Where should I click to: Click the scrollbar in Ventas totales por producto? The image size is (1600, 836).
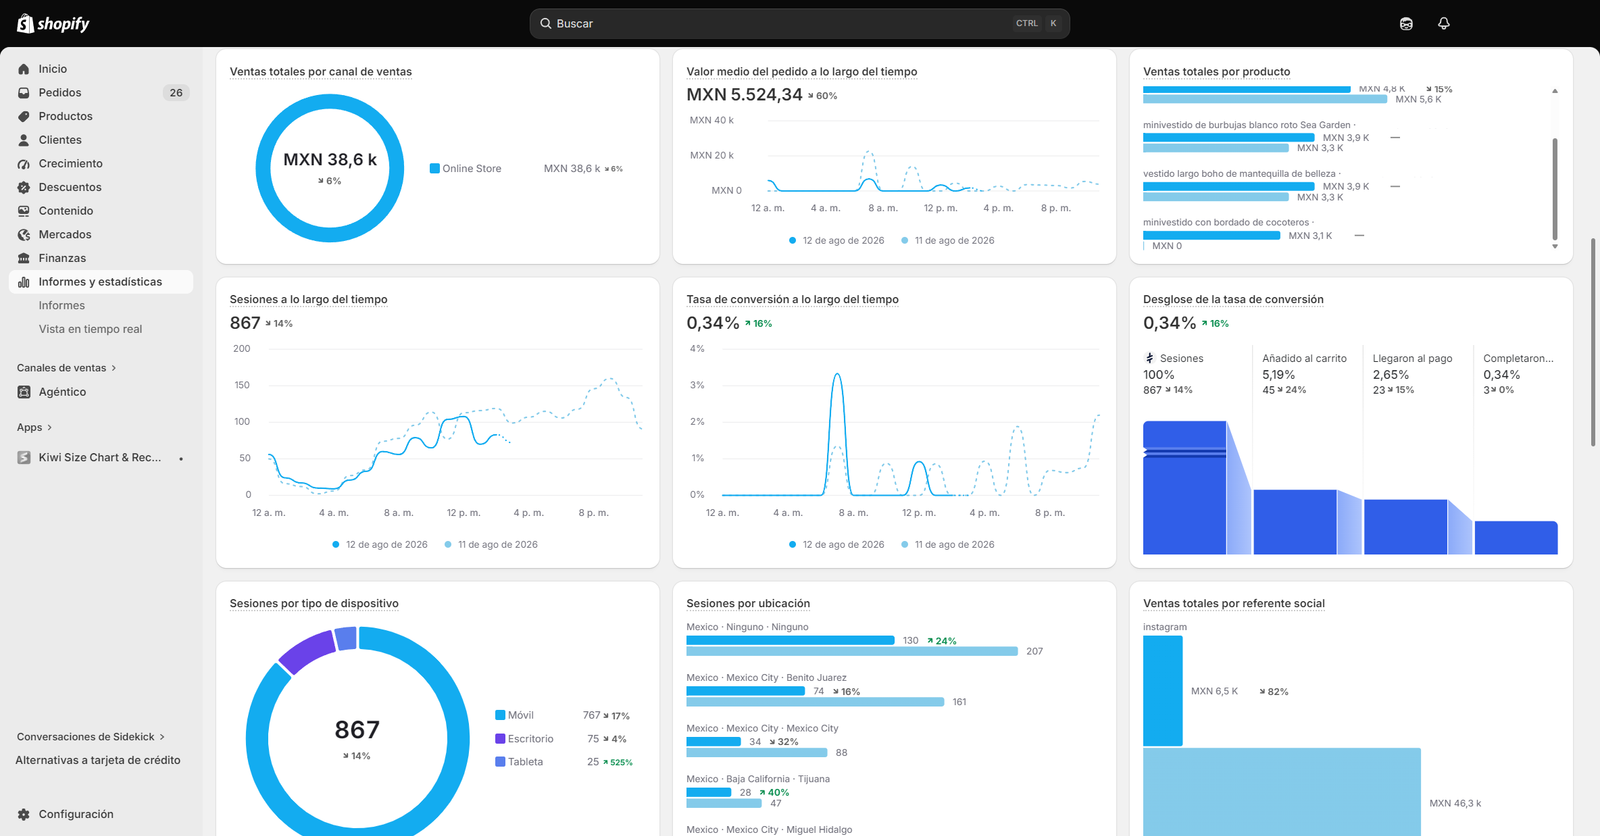pyautogui.click(x=1555, y=188)
